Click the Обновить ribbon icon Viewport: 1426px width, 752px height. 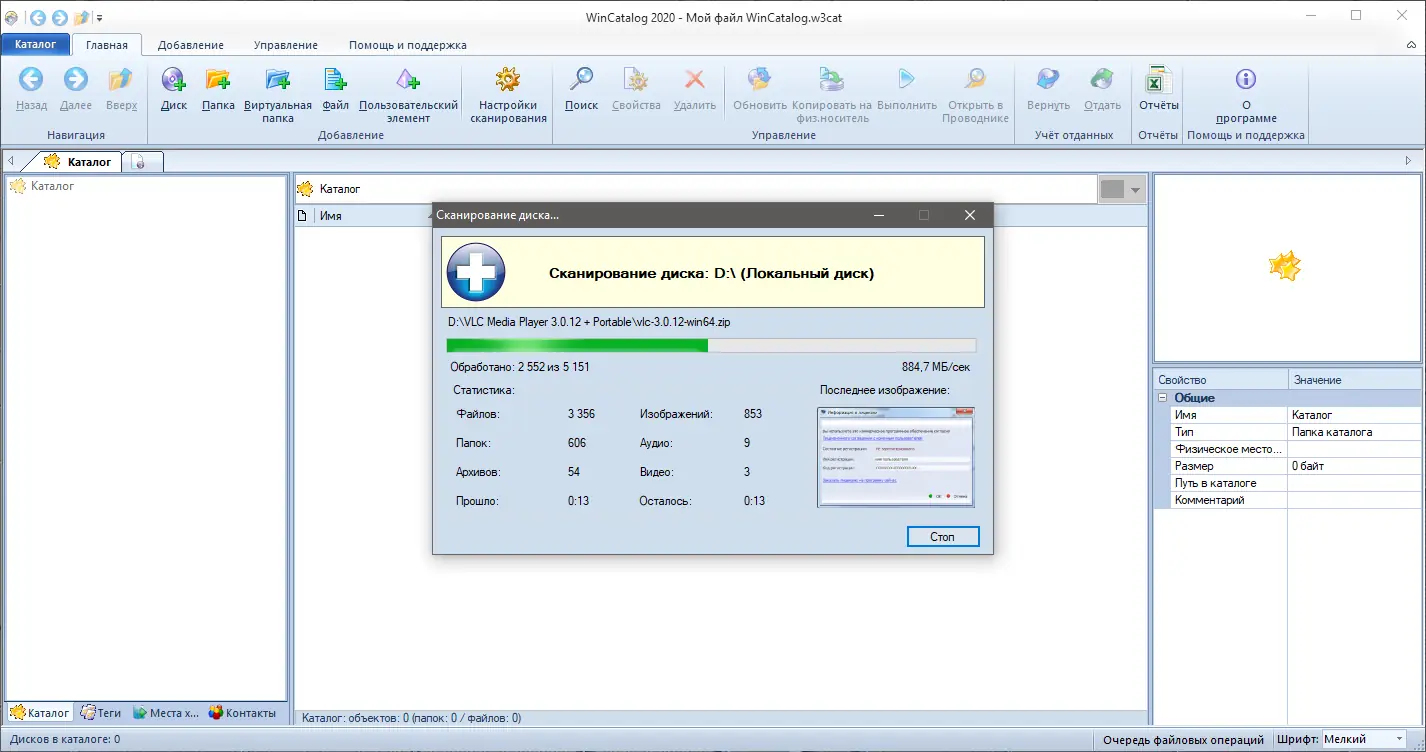tap(760, 80)
